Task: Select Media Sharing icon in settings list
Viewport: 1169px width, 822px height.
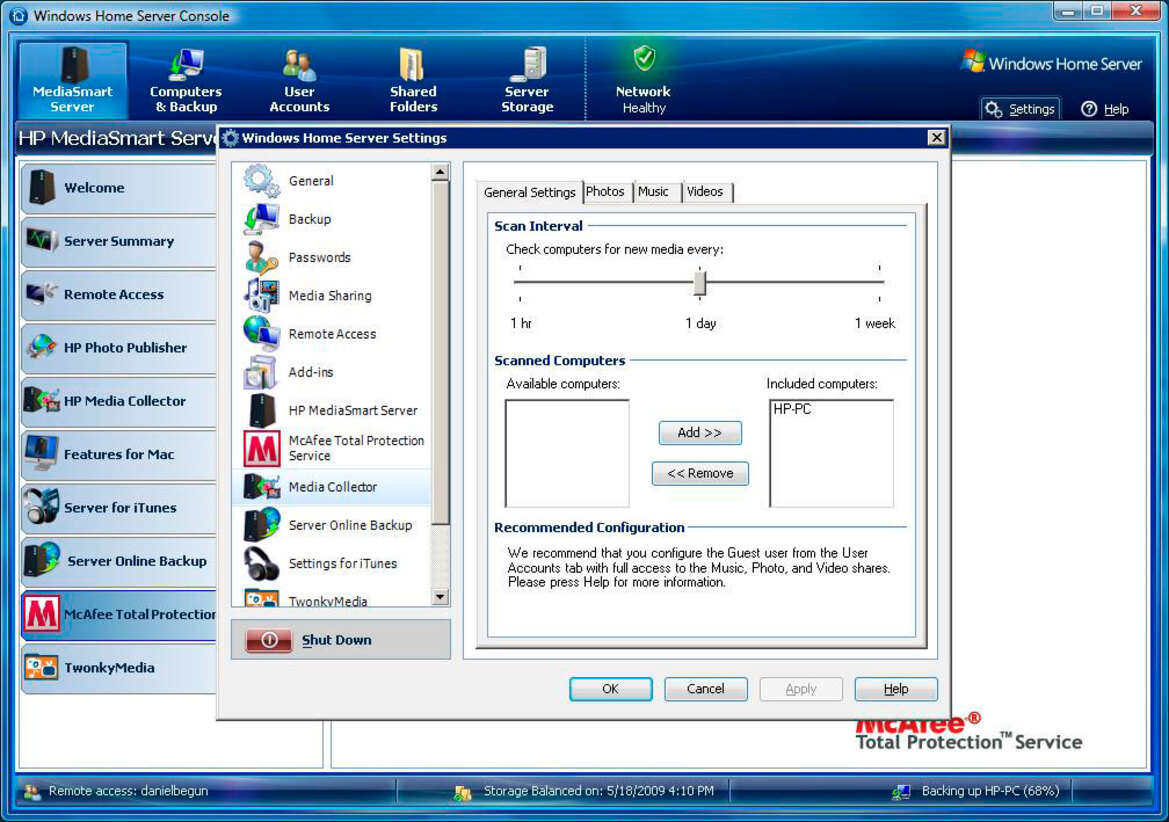Action: coord(261,295)
